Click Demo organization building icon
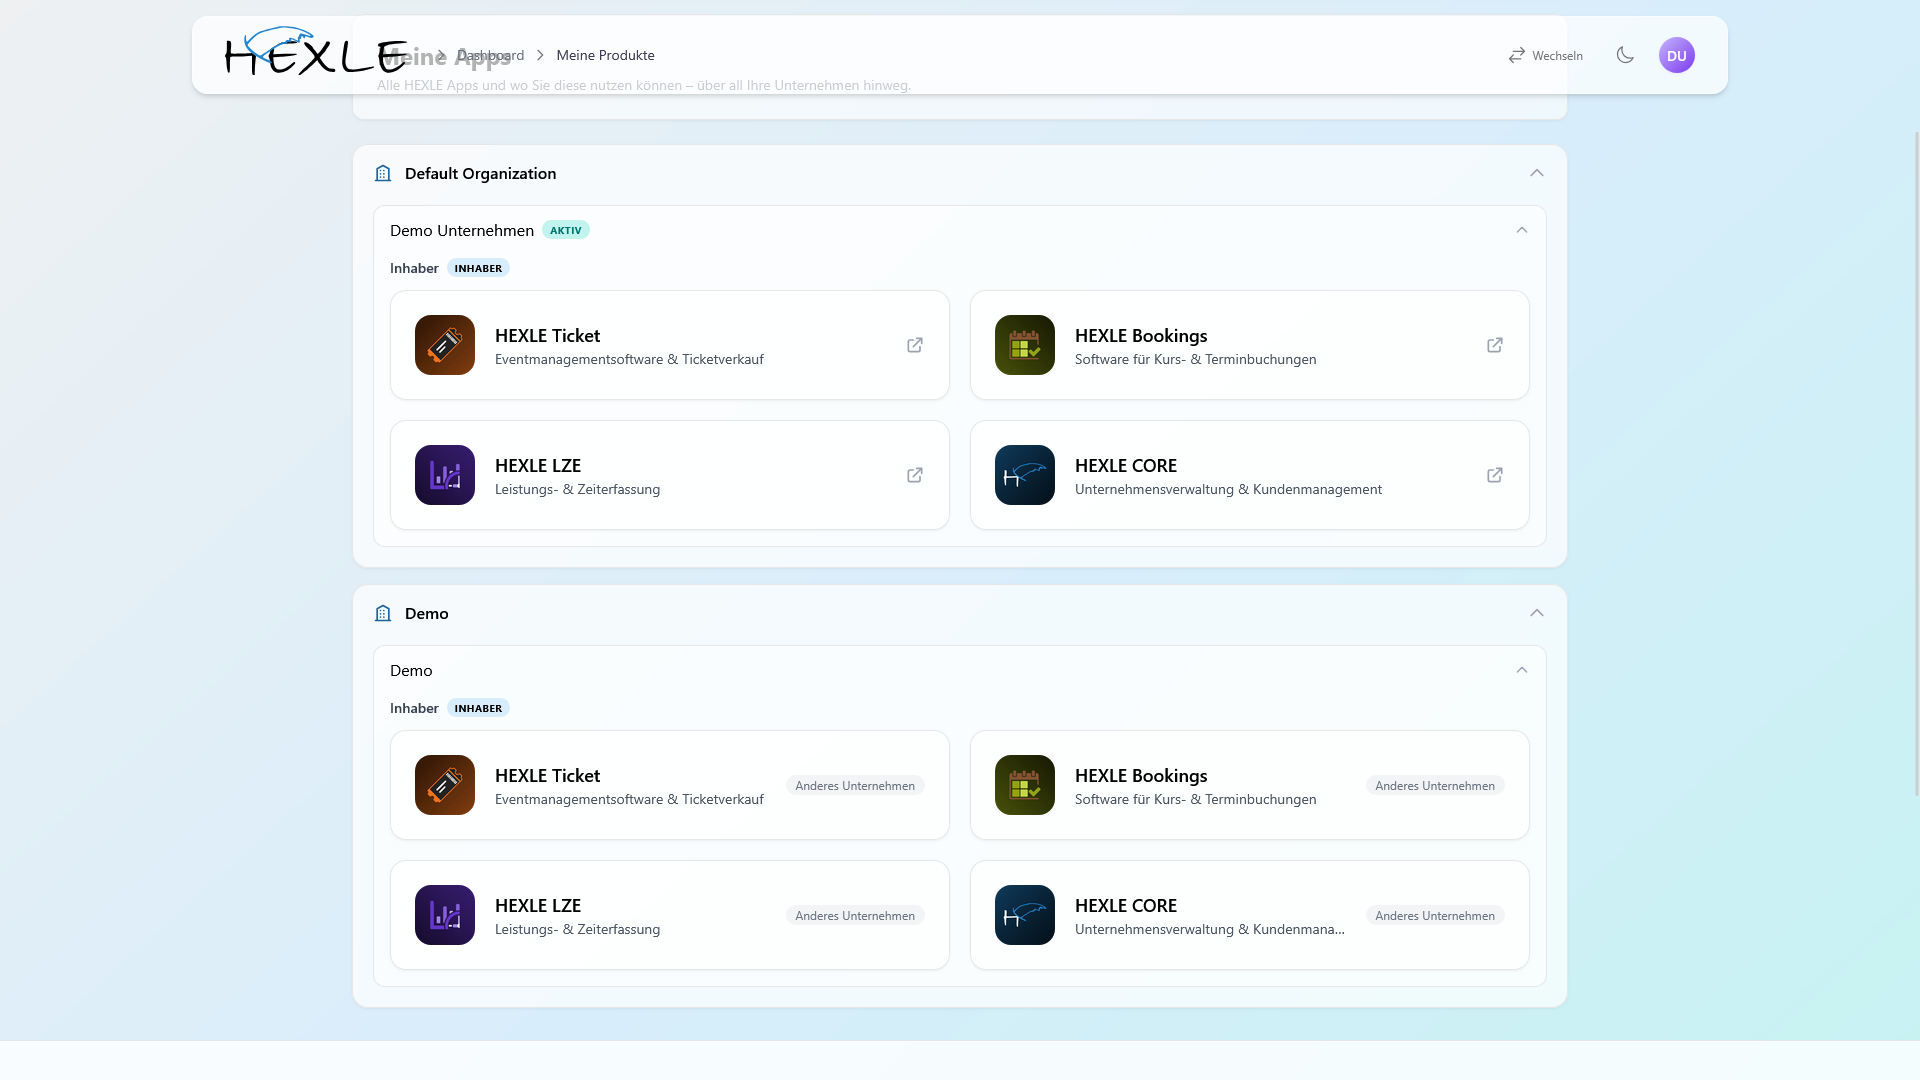 tap(383, 613)
